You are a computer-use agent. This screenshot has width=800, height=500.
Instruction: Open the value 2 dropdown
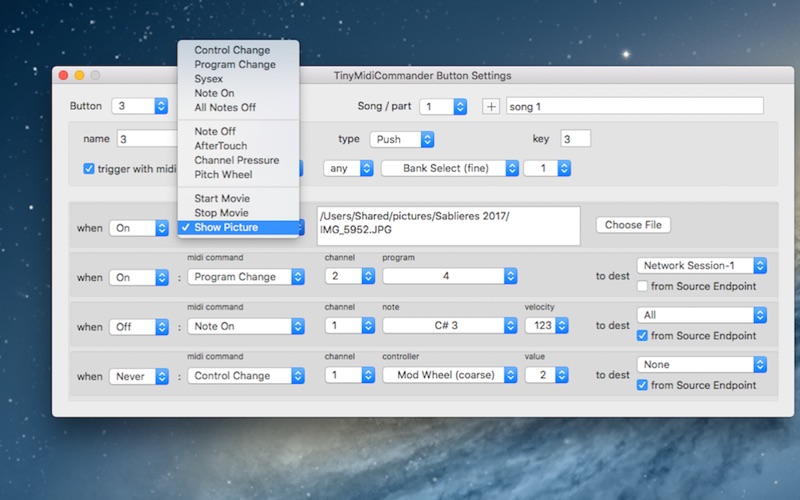click(x=547, y=375)
